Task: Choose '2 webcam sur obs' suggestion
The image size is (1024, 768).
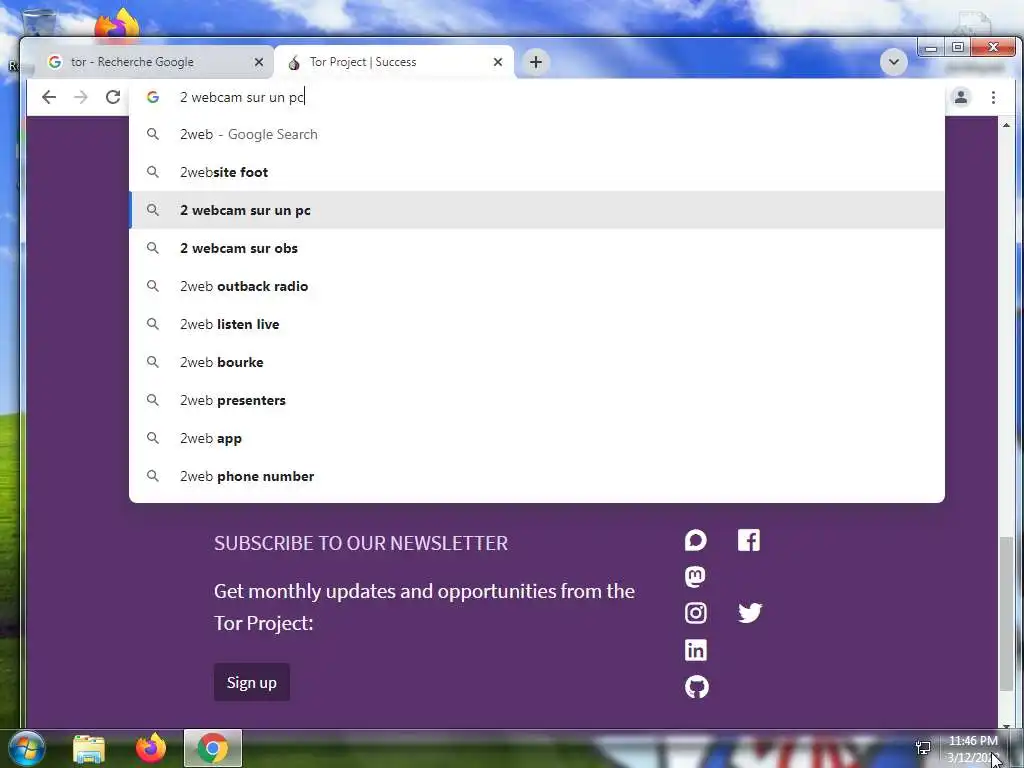Action: point(537,248)
